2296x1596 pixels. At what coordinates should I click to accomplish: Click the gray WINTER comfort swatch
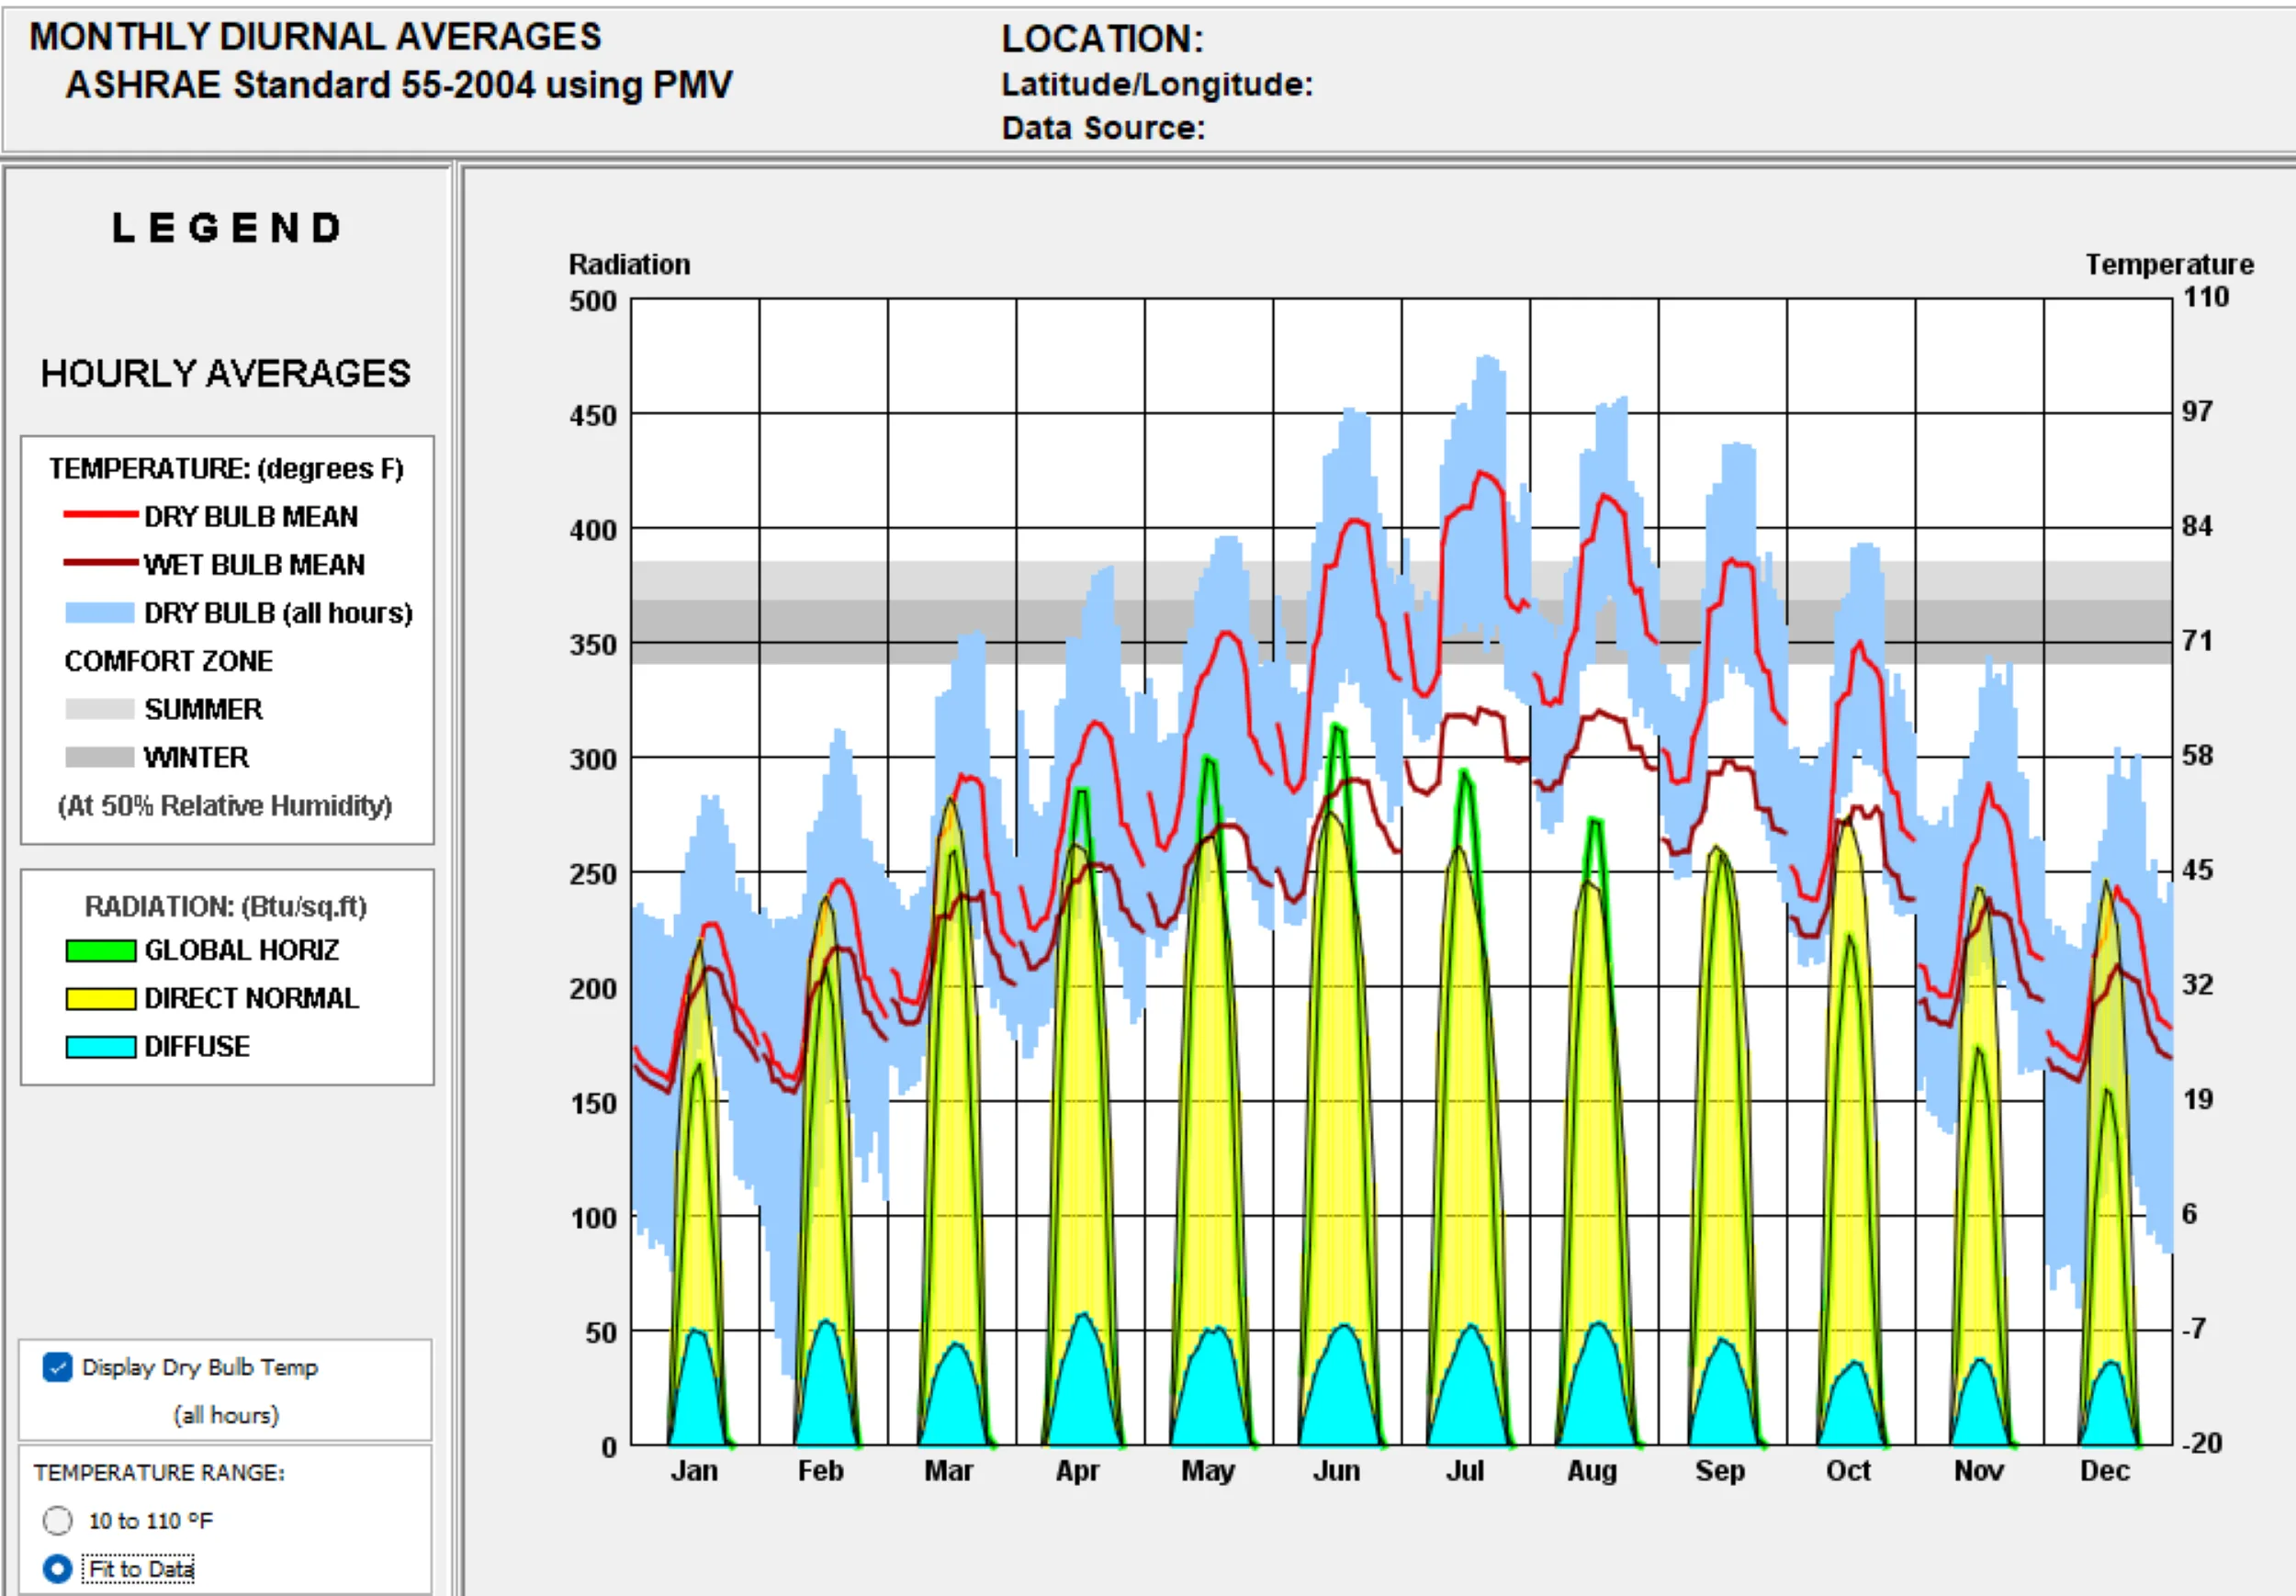100,757
